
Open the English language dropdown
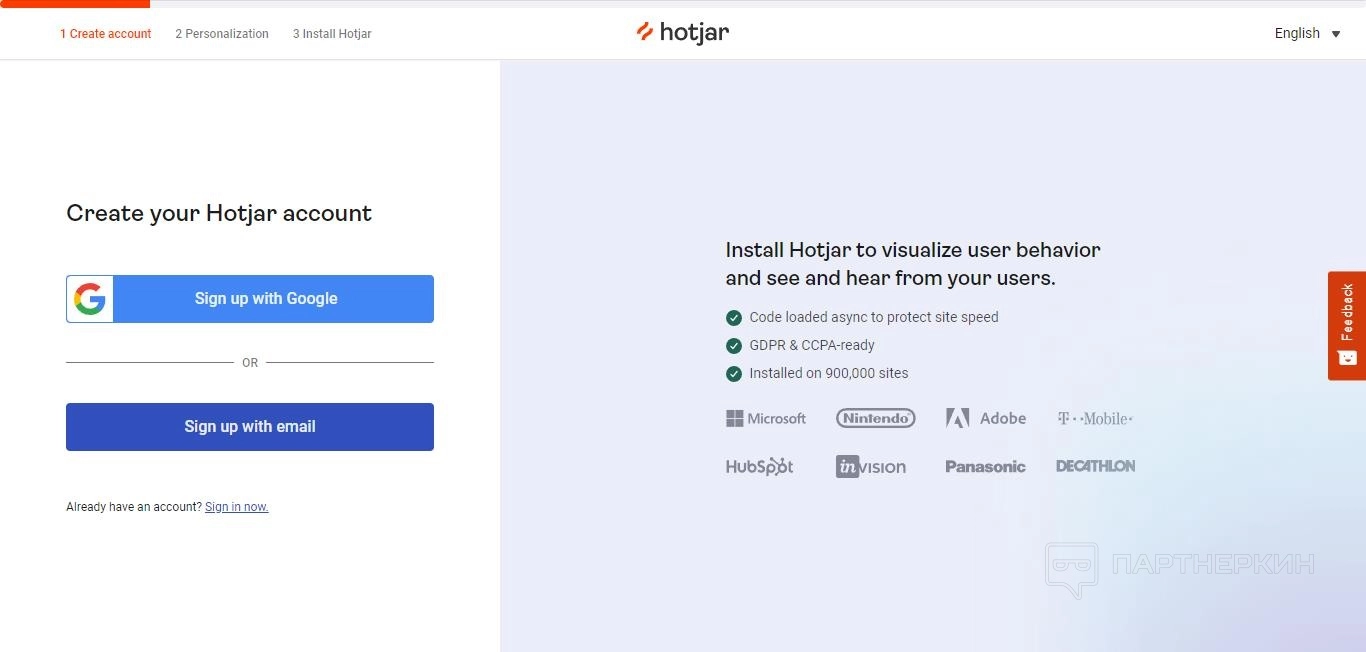[1298, 33]
